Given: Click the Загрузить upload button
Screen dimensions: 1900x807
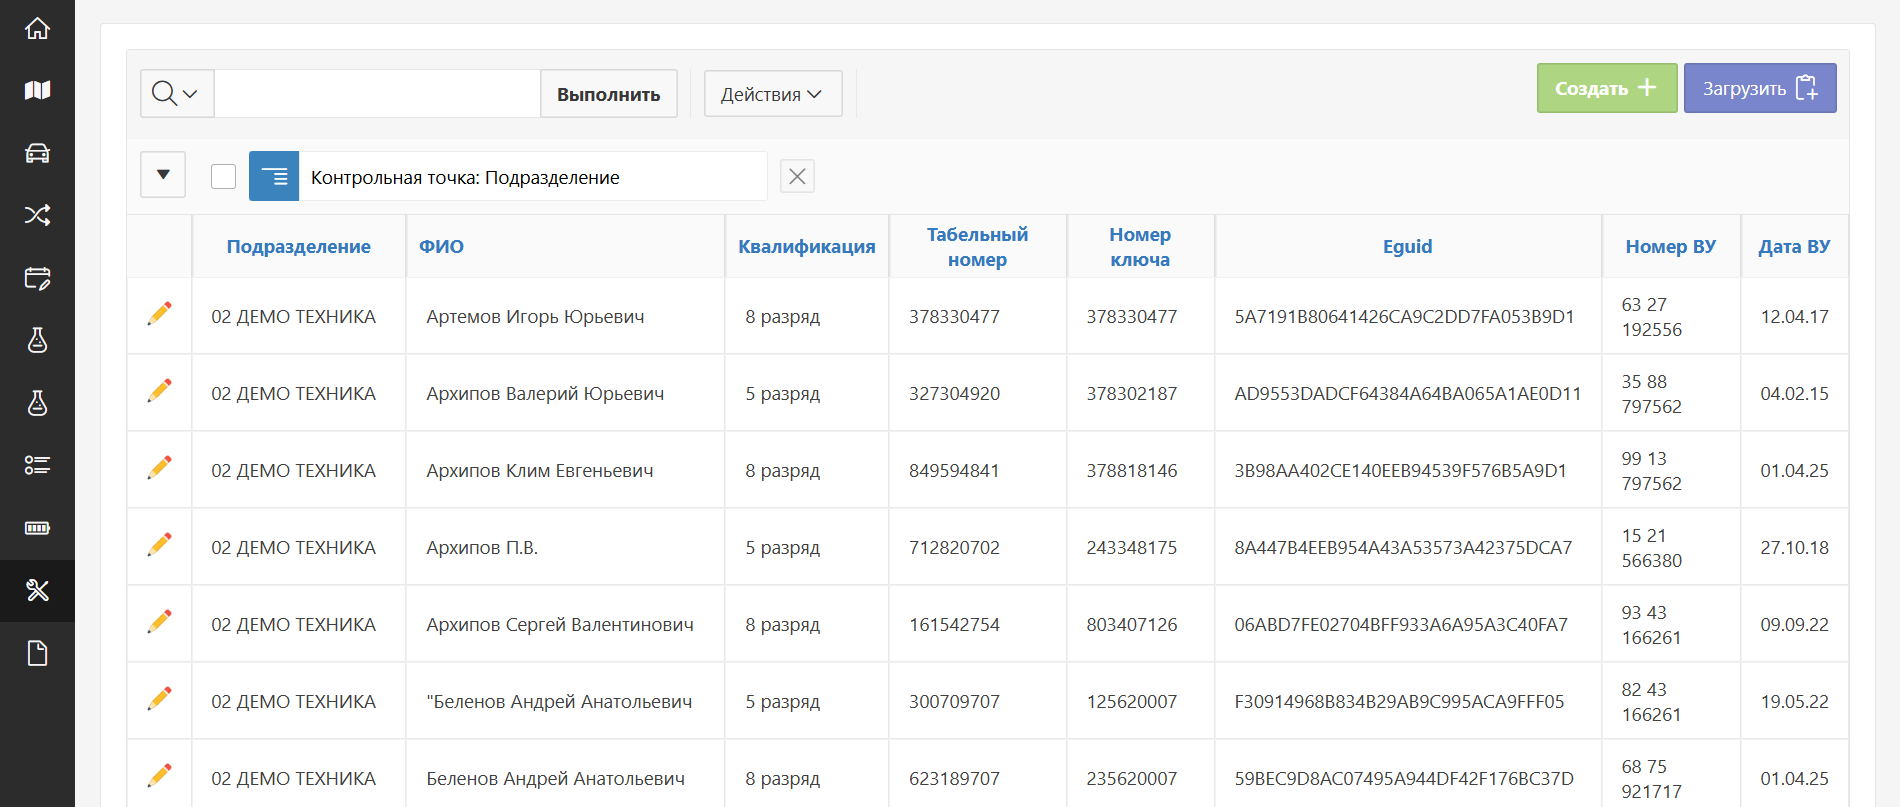Looking at the screenshot, I should (x=1759, y=88).
